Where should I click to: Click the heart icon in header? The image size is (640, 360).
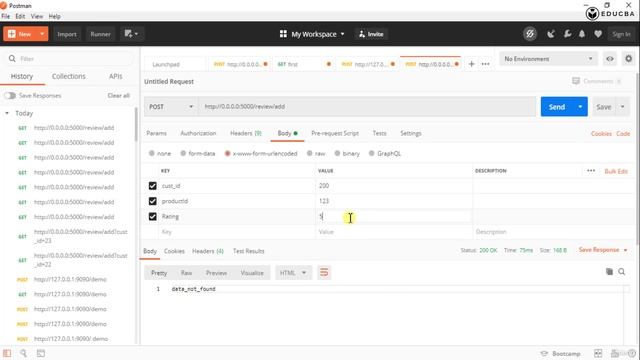[x=598, y=34]
